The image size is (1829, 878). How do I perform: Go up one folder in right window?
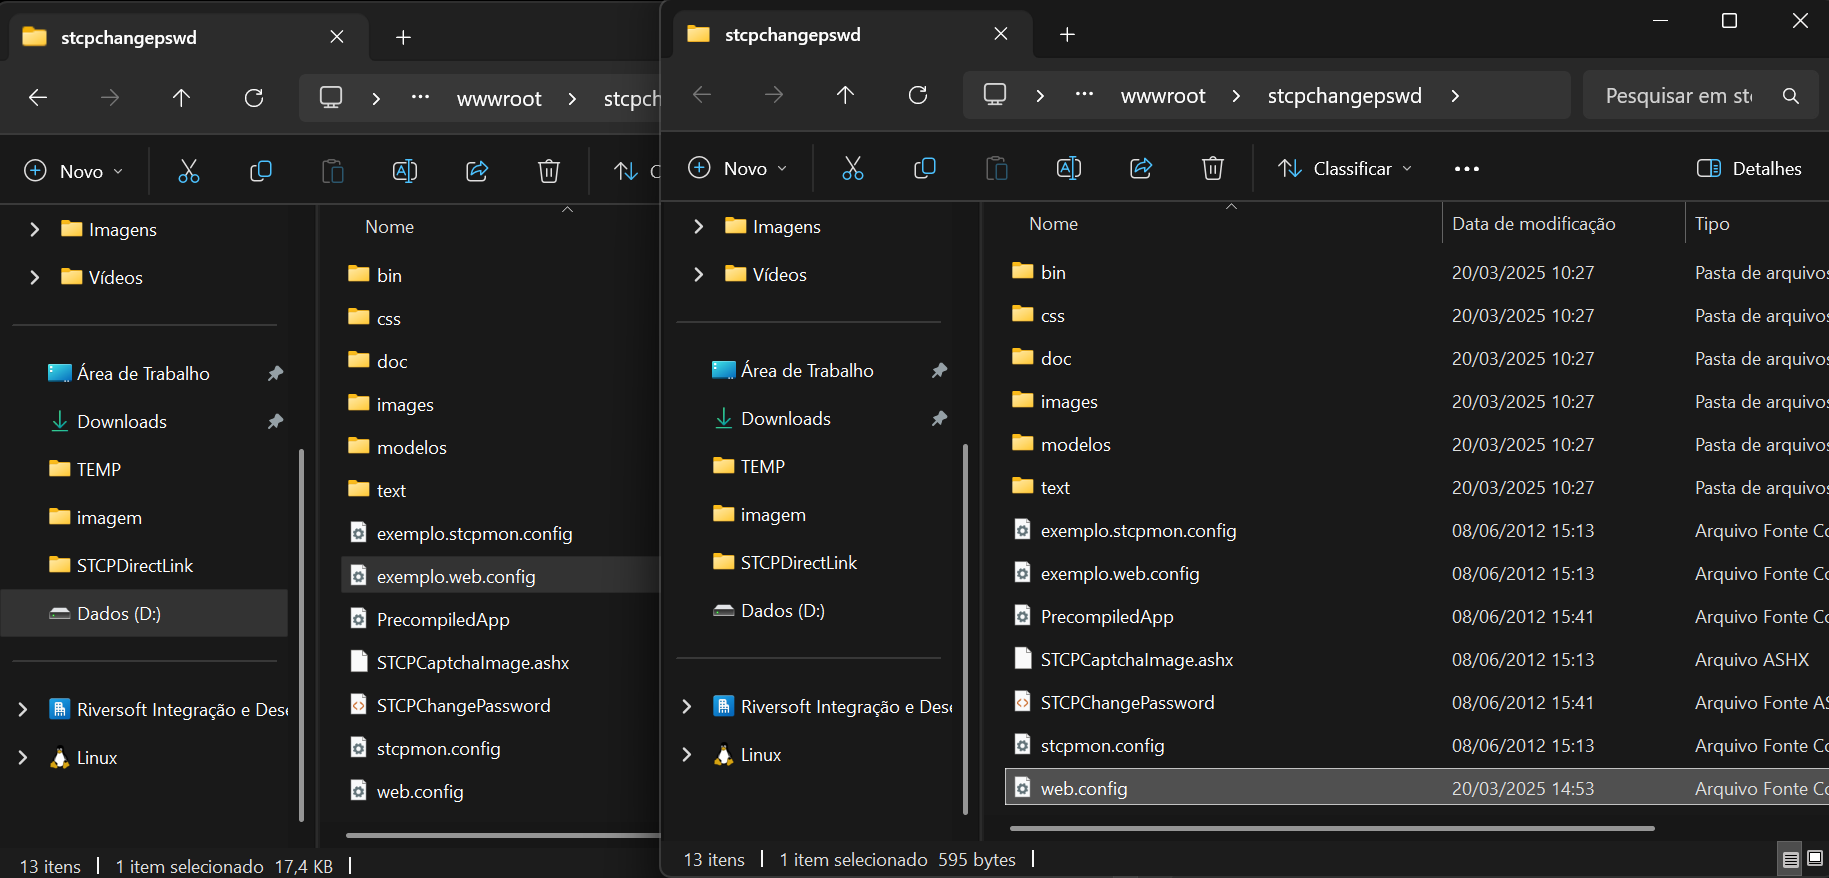coord(846,95)
